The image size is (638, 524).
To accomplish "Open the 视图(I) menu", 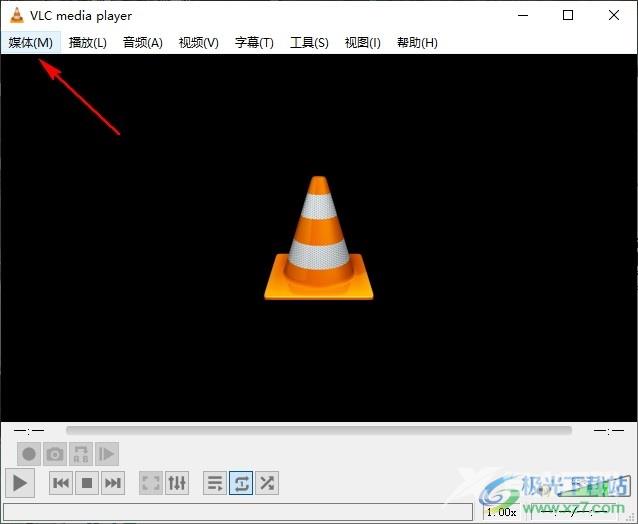I will [362, 42].
